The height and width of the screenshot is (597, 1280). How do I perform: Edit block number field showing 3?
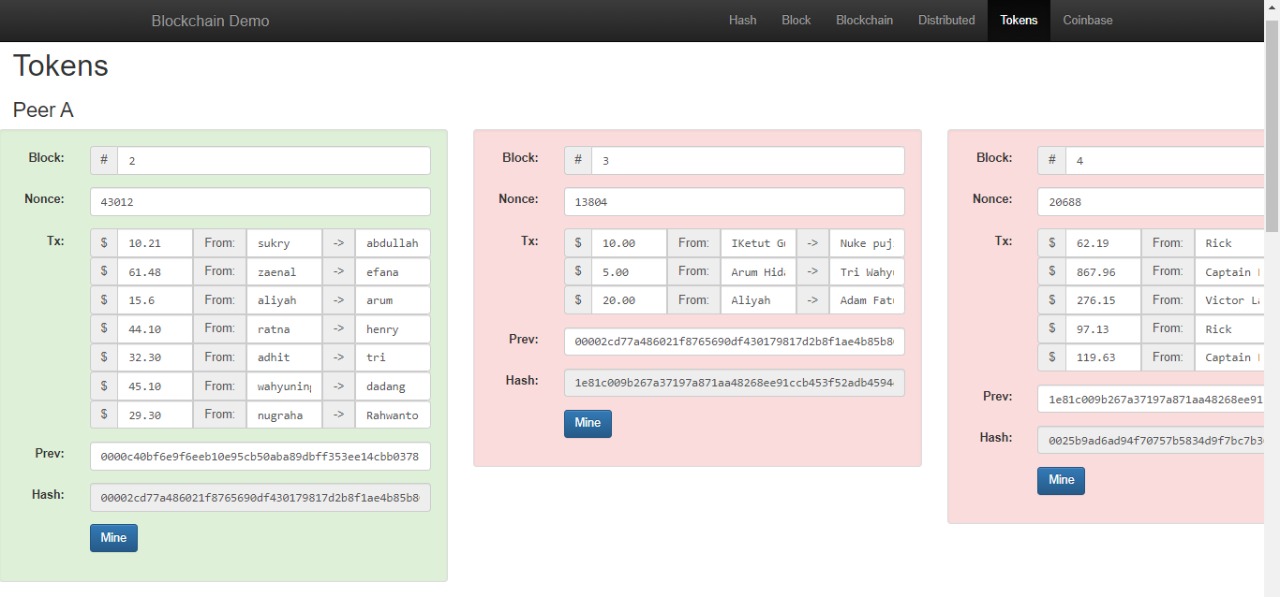(748, 161)
